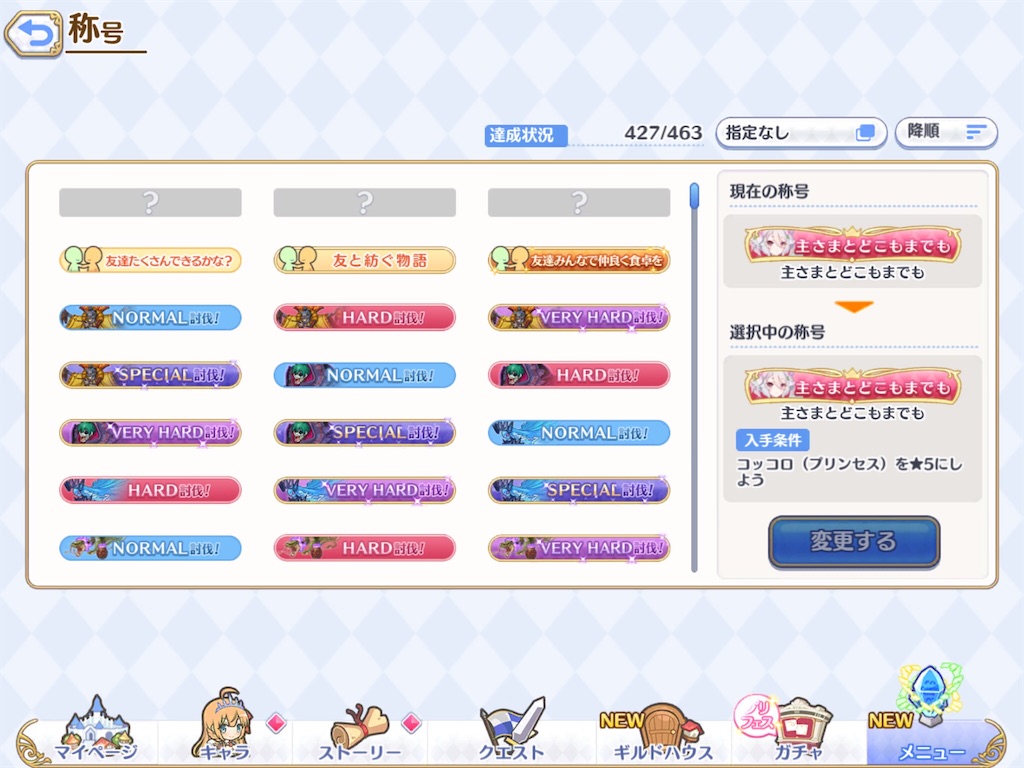Open クエスト sword and flag icon
The height and width of the screenshot is (768, 1024).
coord(511,729)
